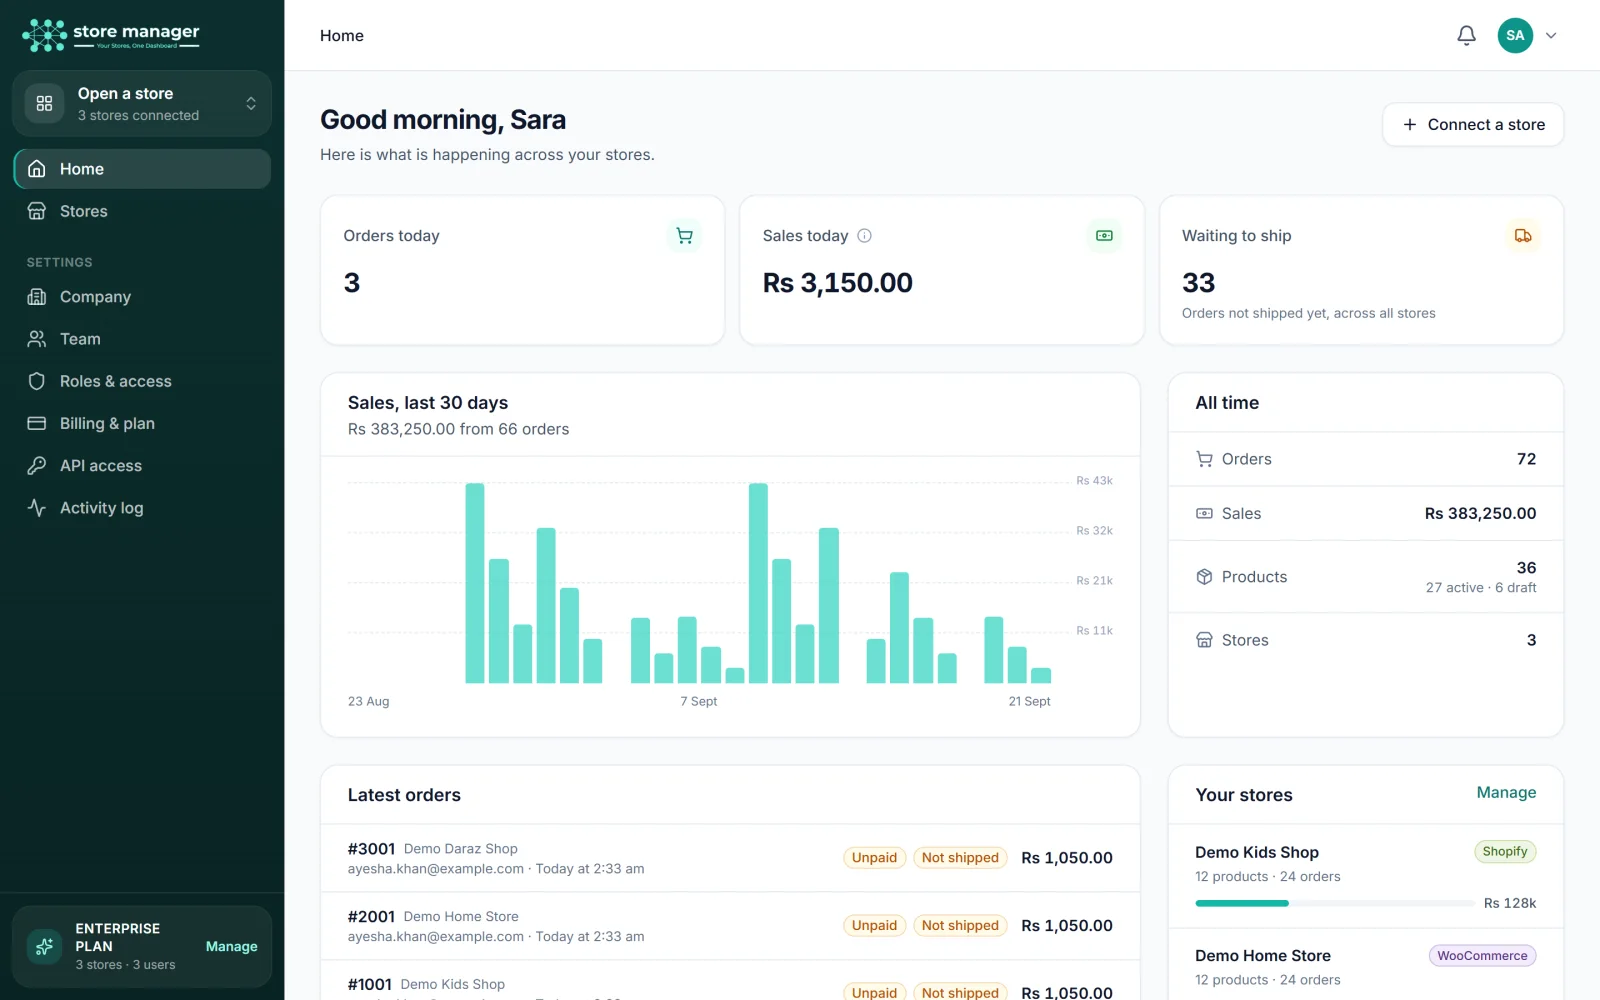Click the Sales today info icon
1600x1000 pixels.
click(x=865, y=236)
